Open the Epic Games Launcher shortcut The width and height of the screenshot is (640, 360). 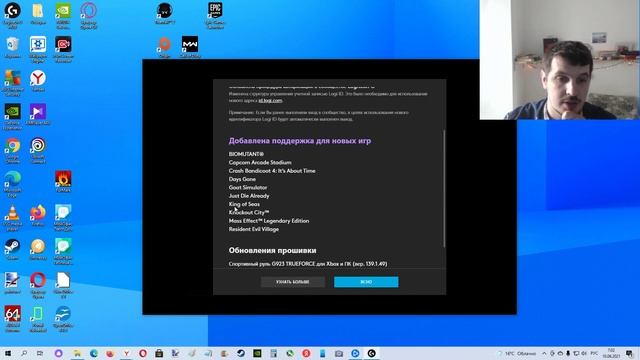coord(215,15)
